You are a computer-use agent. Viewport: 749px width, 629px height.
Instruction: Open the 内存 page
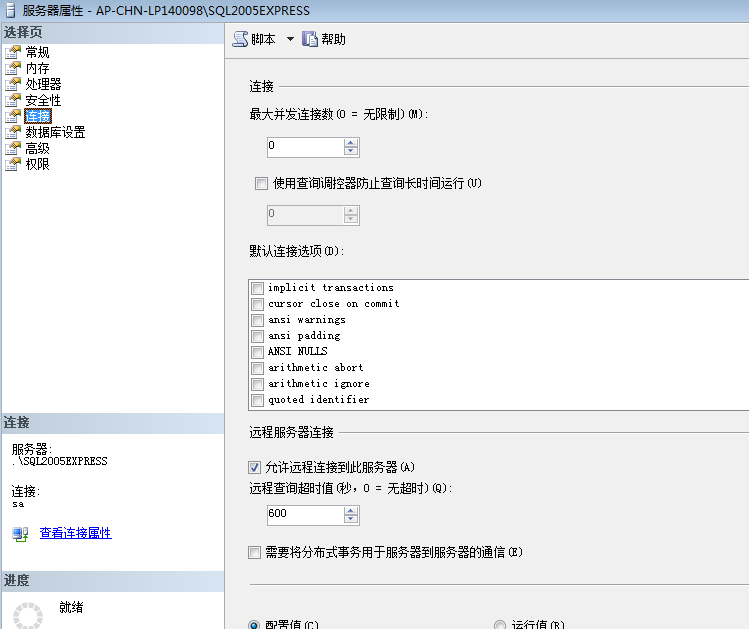(x=37, y=68)
